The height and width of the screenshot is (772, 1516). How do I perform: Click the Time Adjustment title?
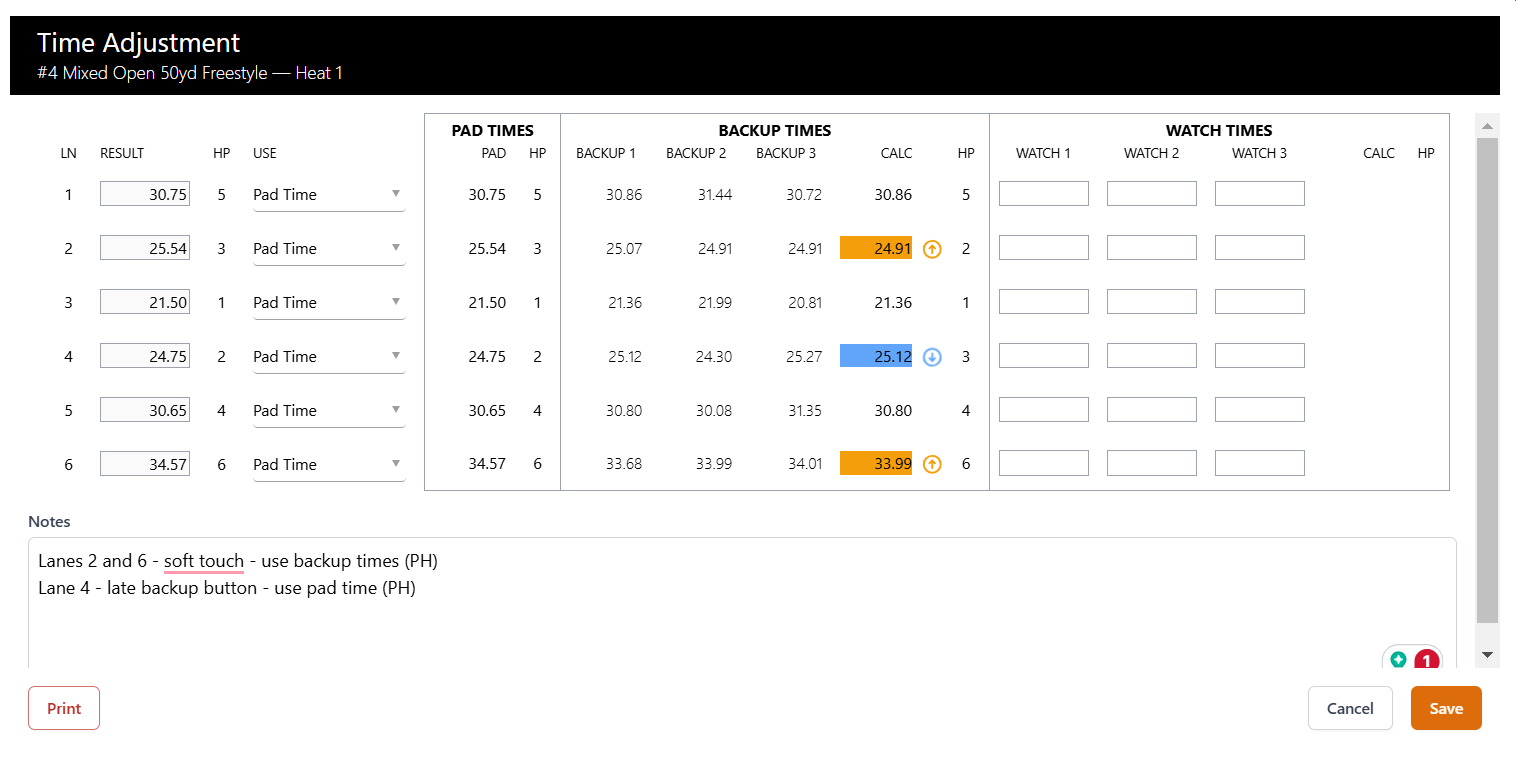point(139,43)
